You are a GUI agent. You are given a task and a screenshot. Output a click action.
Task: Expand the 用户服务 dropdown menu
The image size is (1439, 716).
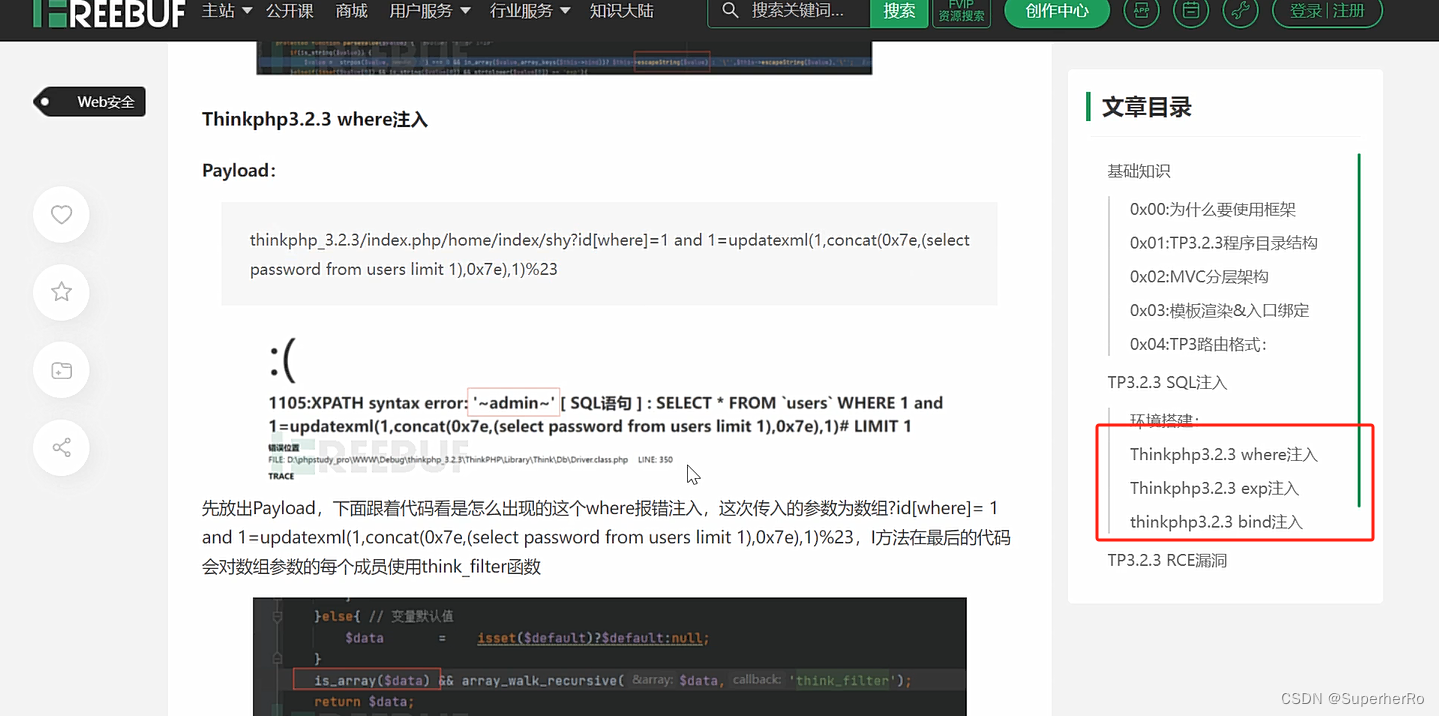[429, 11]
